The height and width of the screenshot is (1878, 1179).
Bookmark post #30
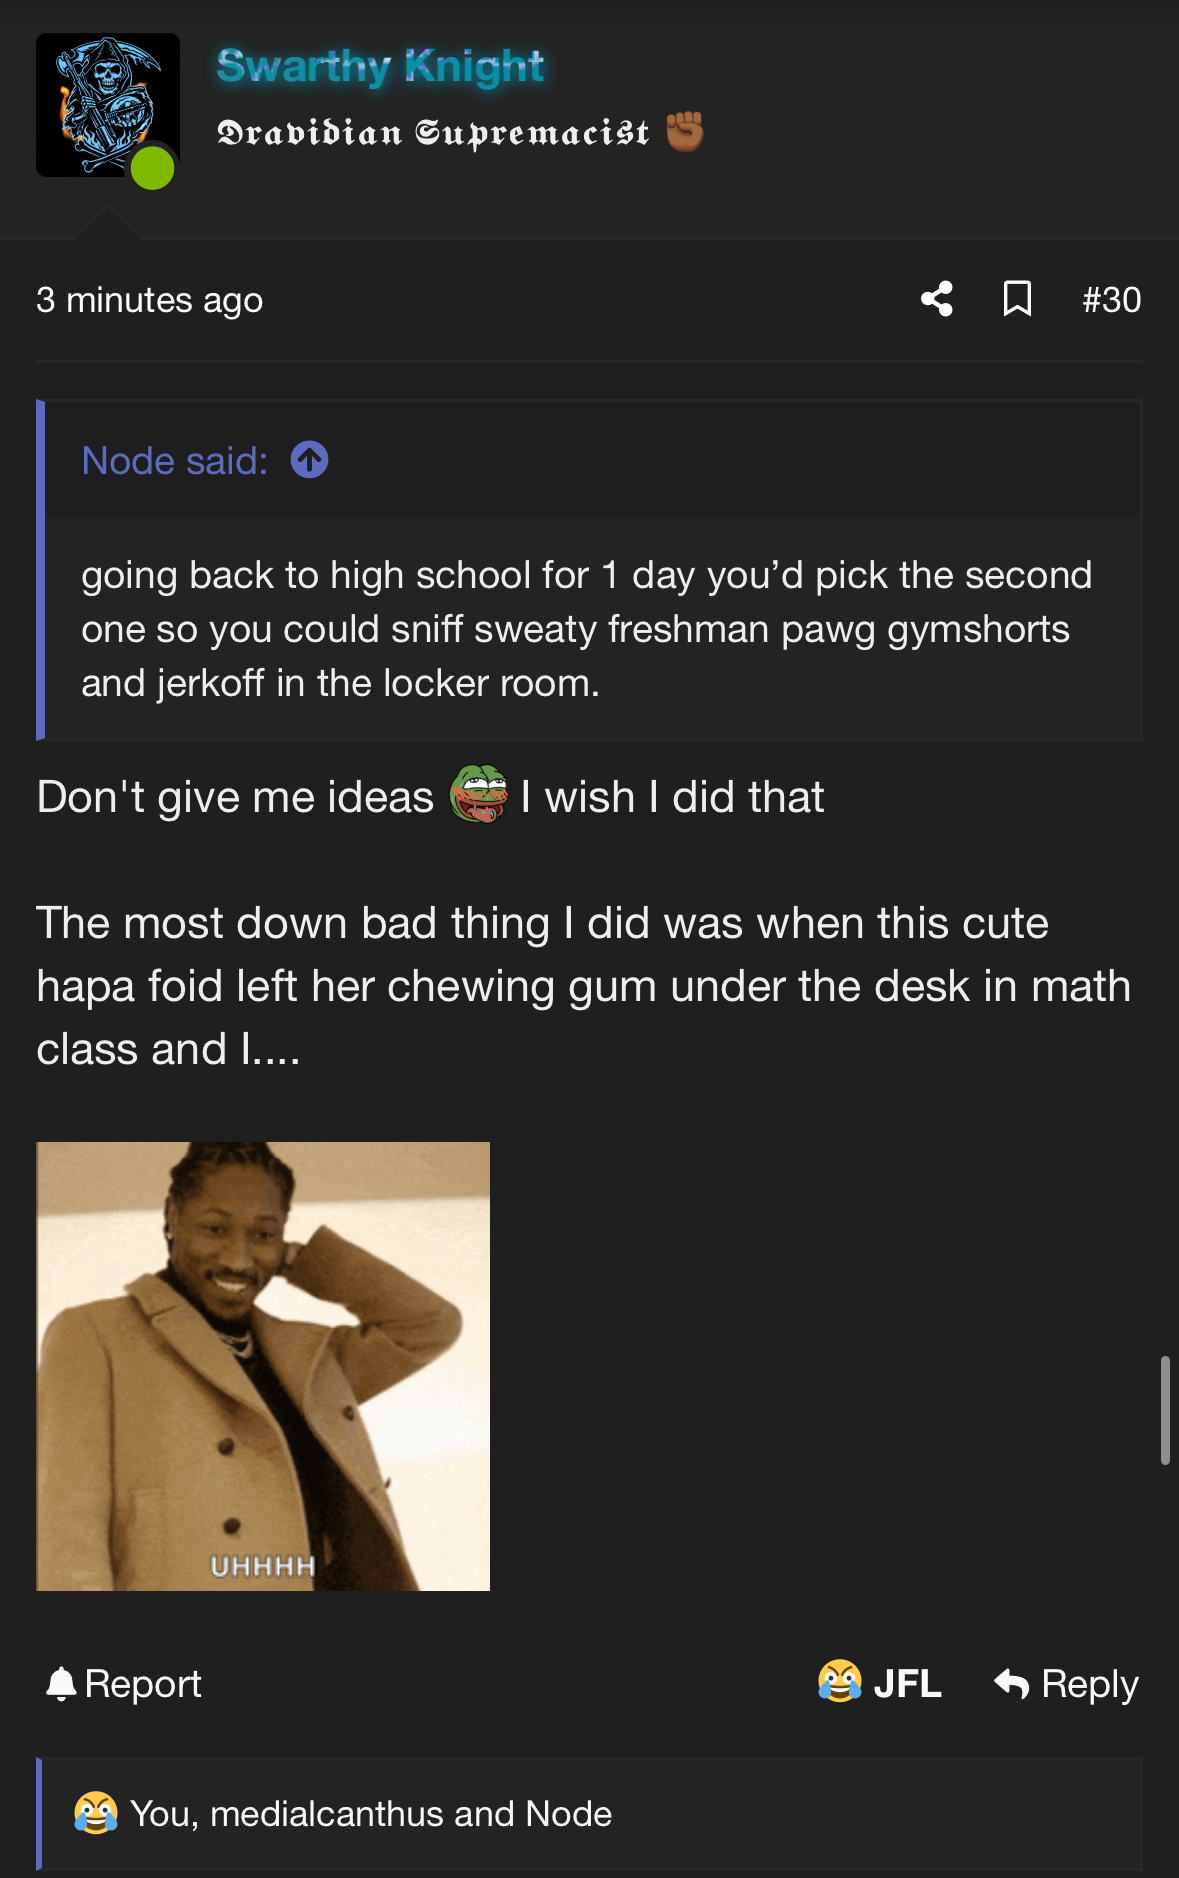tap(1017, 299)
